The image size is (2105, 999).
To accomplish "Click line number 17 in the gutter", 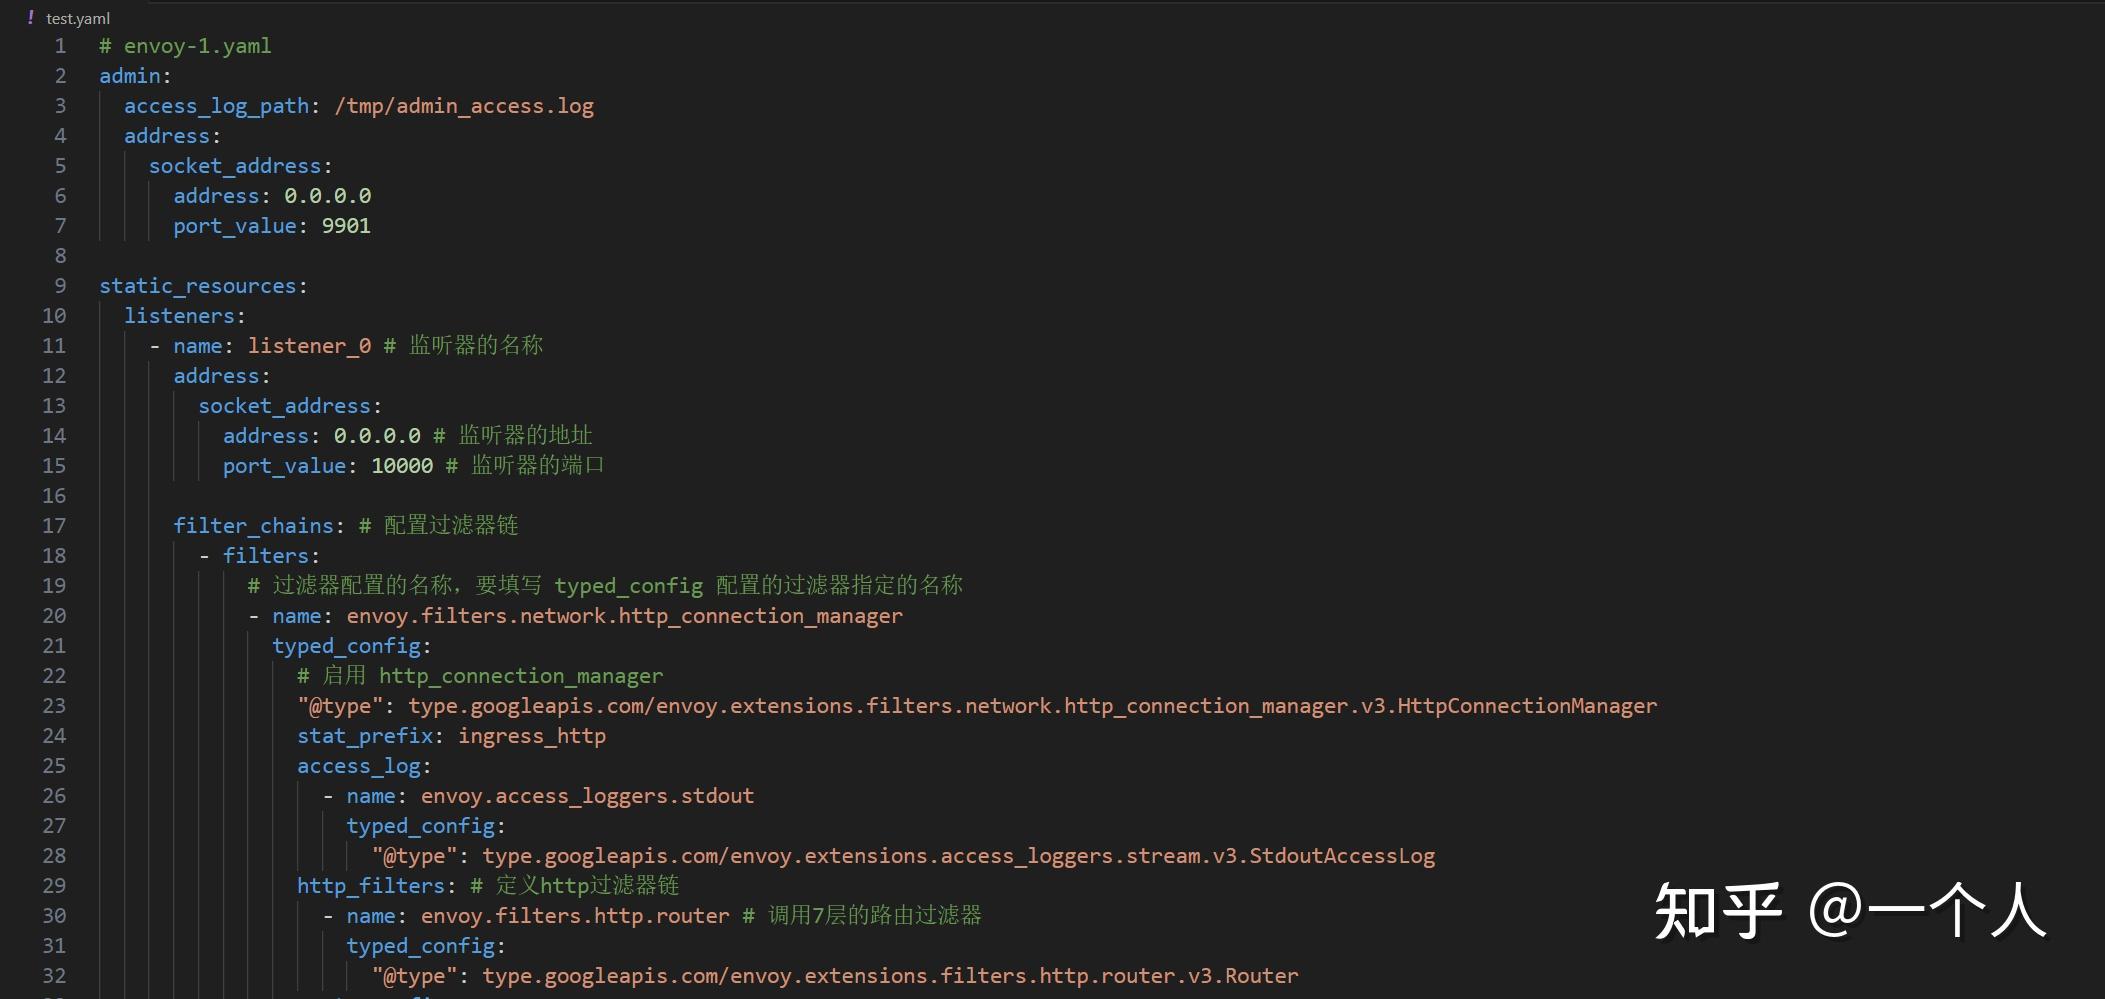I will [x=54, y=526].
